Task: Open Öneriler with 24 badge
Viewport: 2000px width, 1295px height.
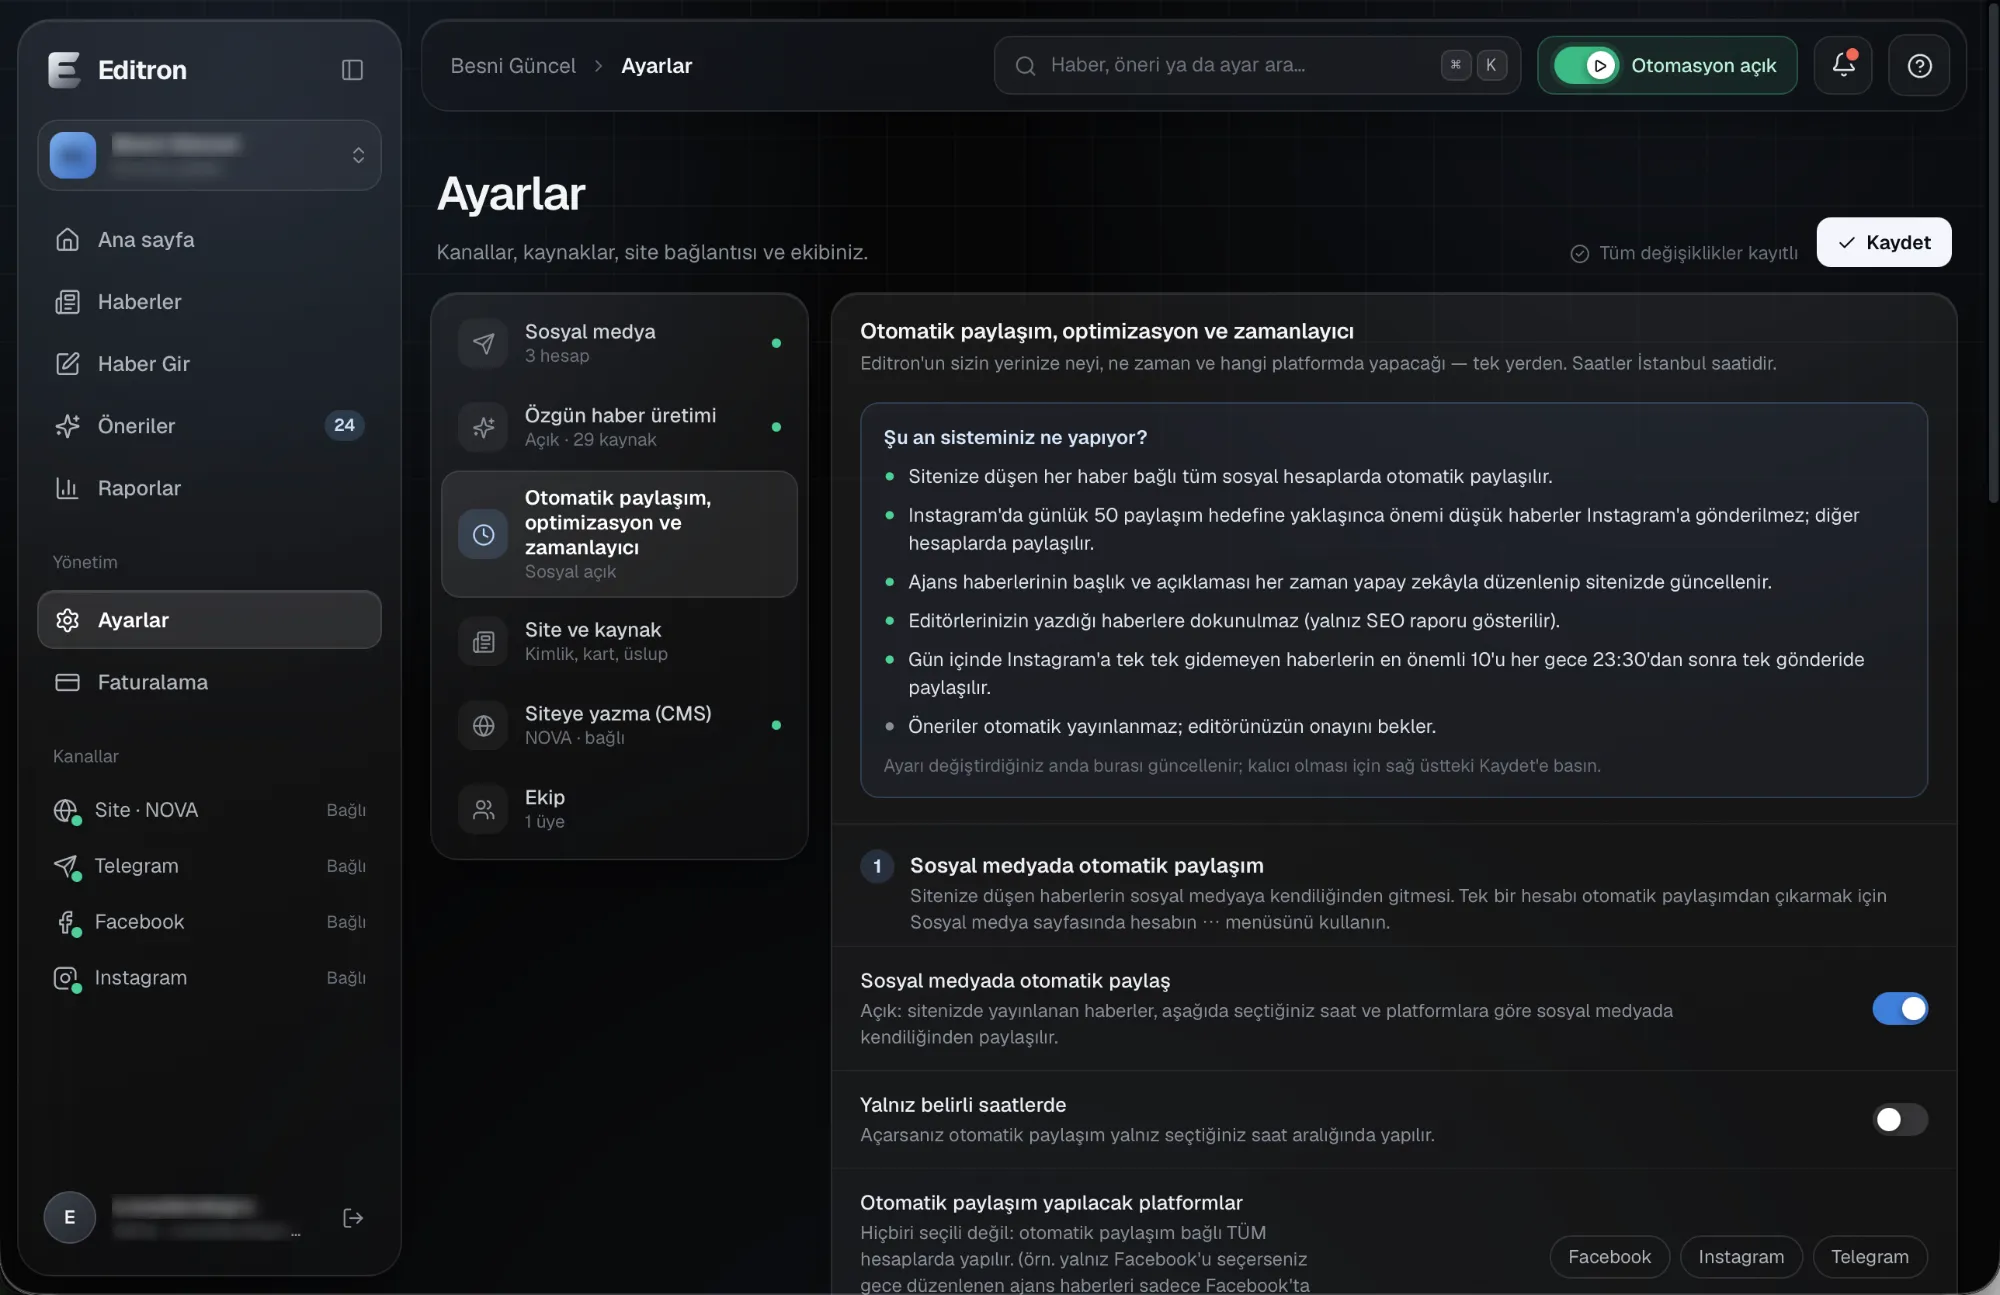Action: pyautogui.click(x=209, y=426)
